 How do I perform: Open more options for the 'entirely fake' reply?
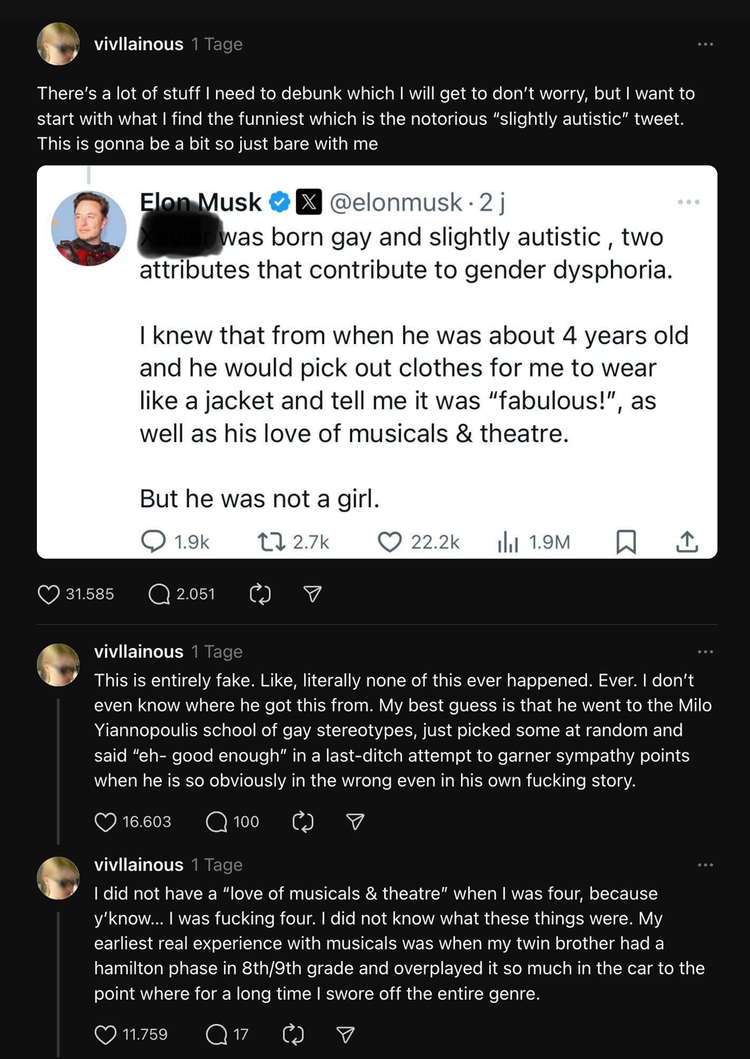706,652
